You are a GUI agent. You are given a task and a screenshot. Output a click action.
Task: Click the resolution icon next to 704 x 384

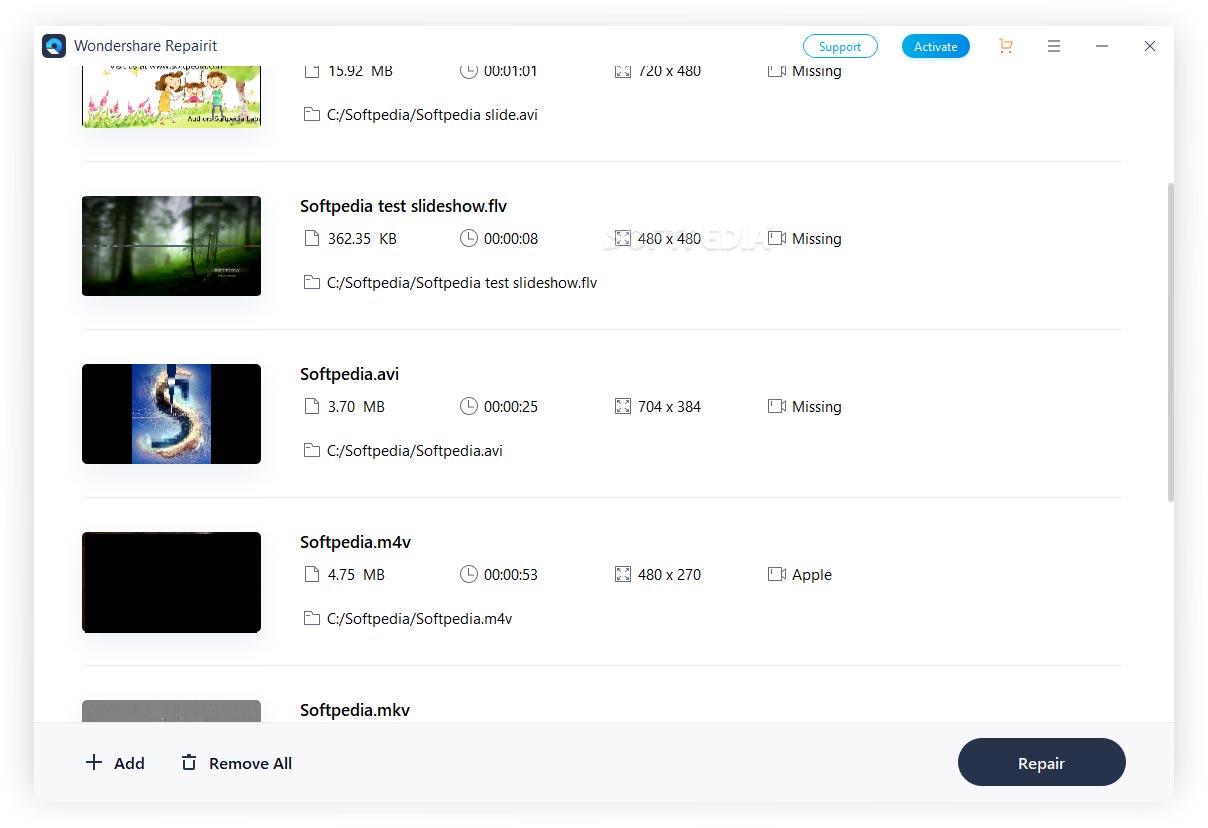[623, 407]
